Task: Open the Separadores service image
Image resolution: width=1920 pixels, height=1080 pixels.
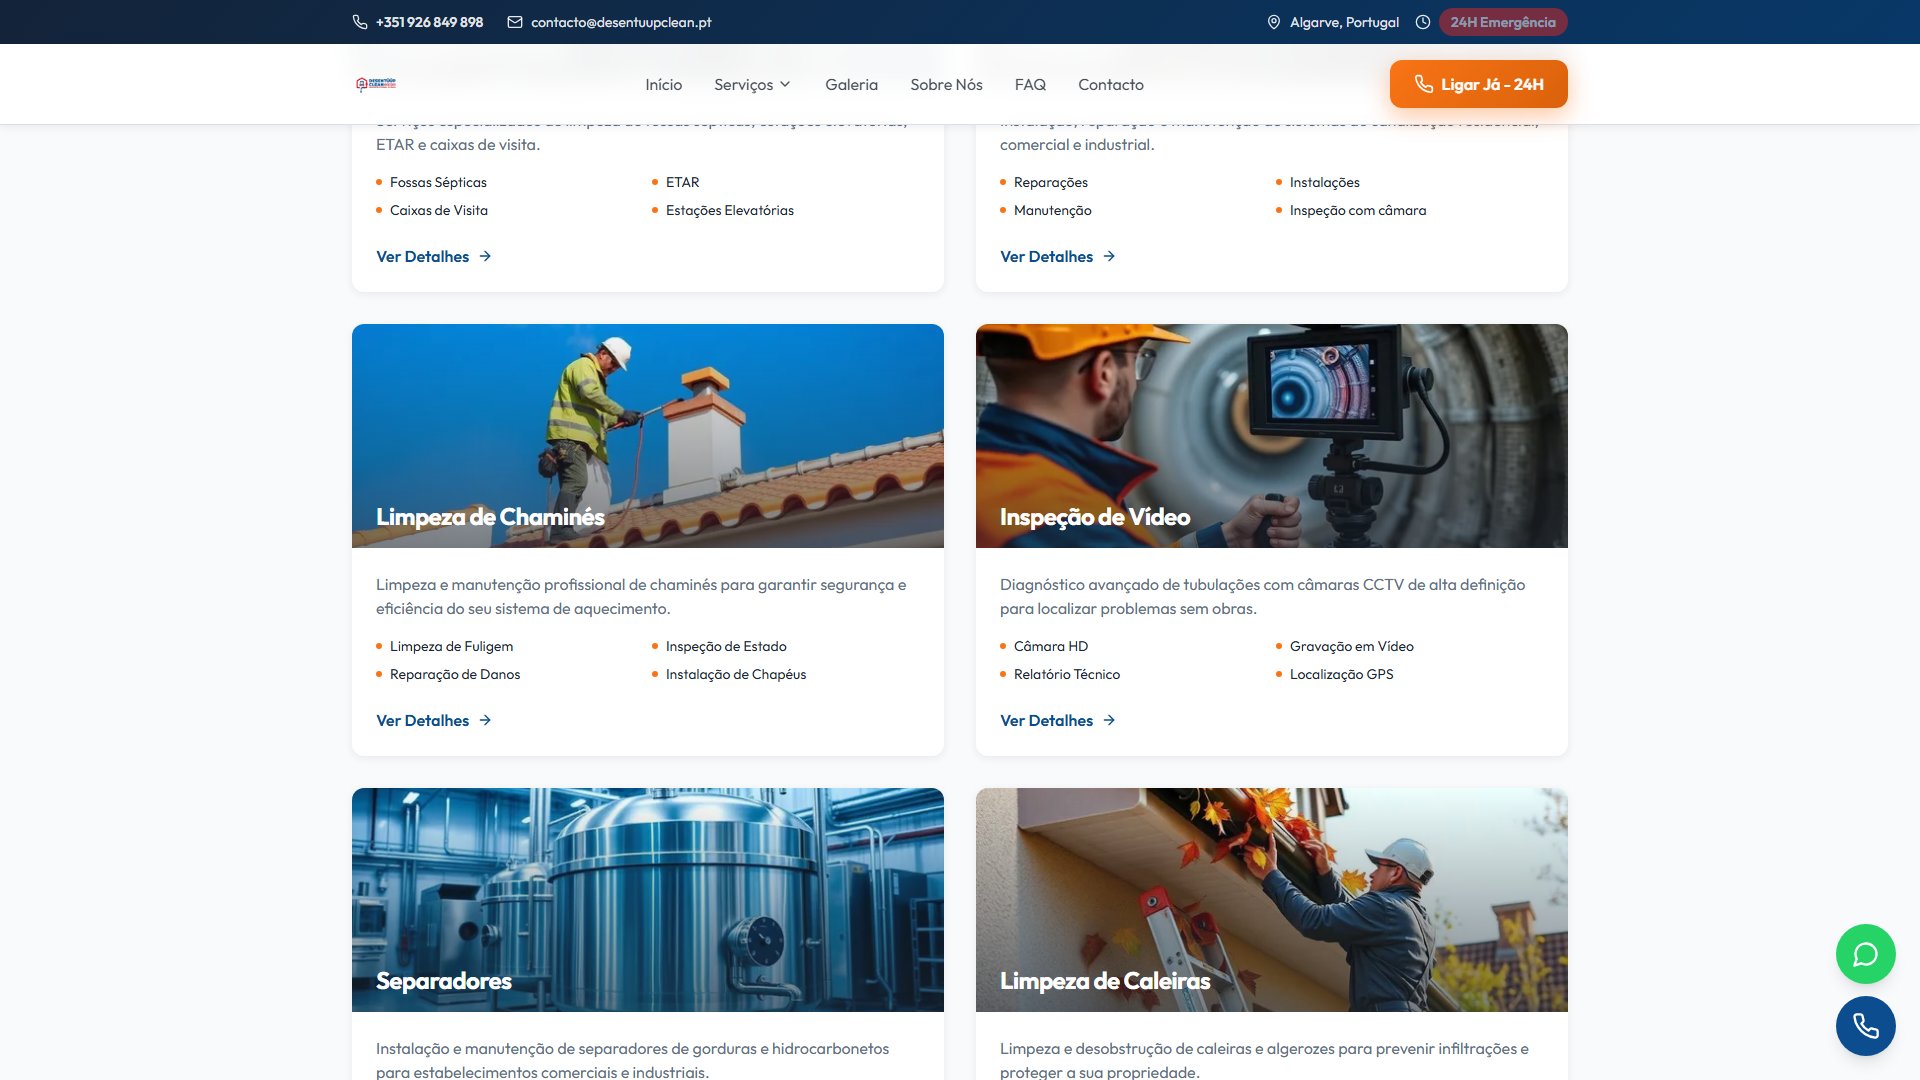Action: tap(648, 899)
